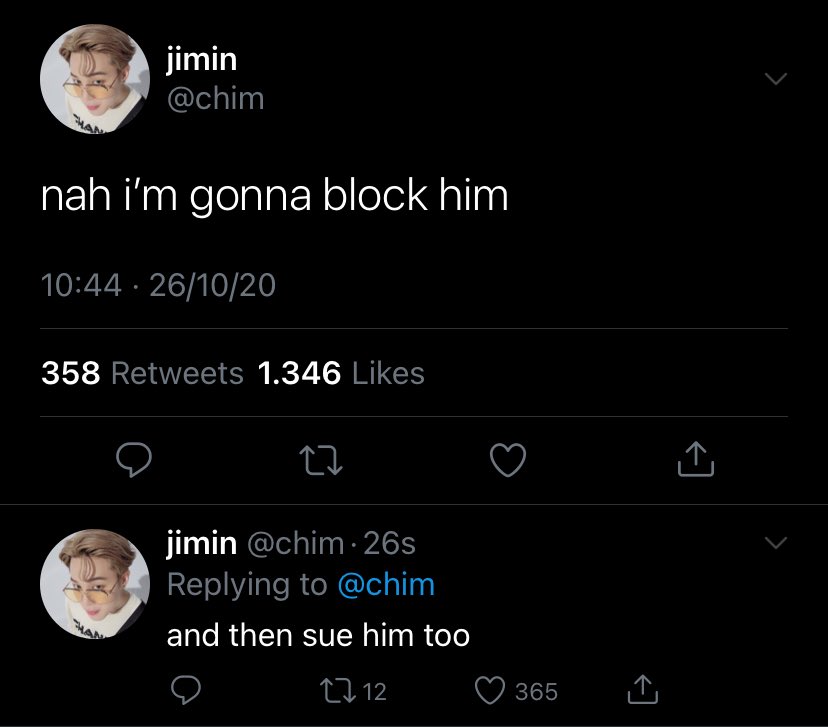Like the 'nah i'm gonna block him' tweet
Viewport: 828px width, 727px height.
507,460
